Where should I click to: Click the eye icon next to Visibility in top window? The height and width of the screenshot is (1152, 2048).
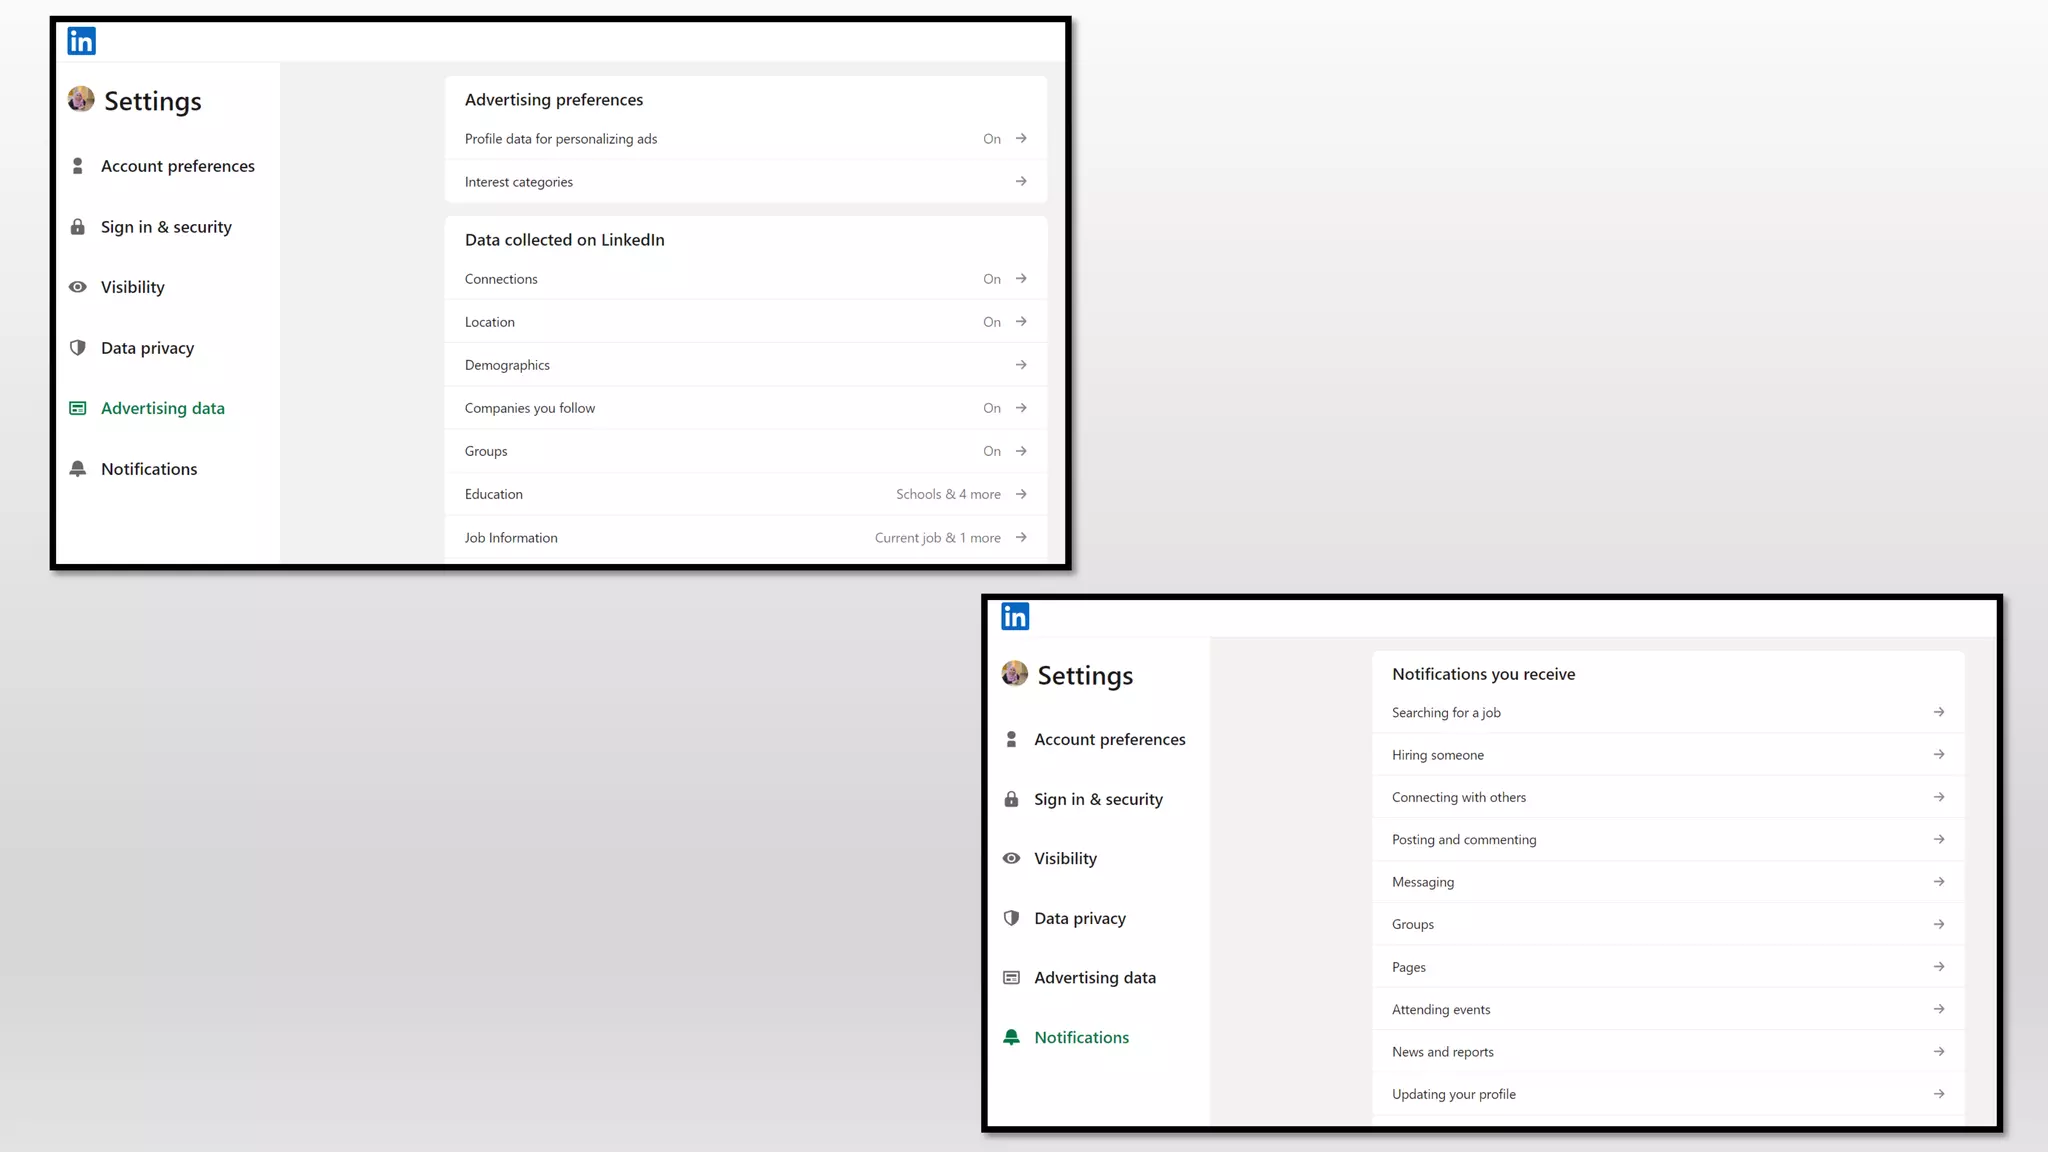coord(77,287)
